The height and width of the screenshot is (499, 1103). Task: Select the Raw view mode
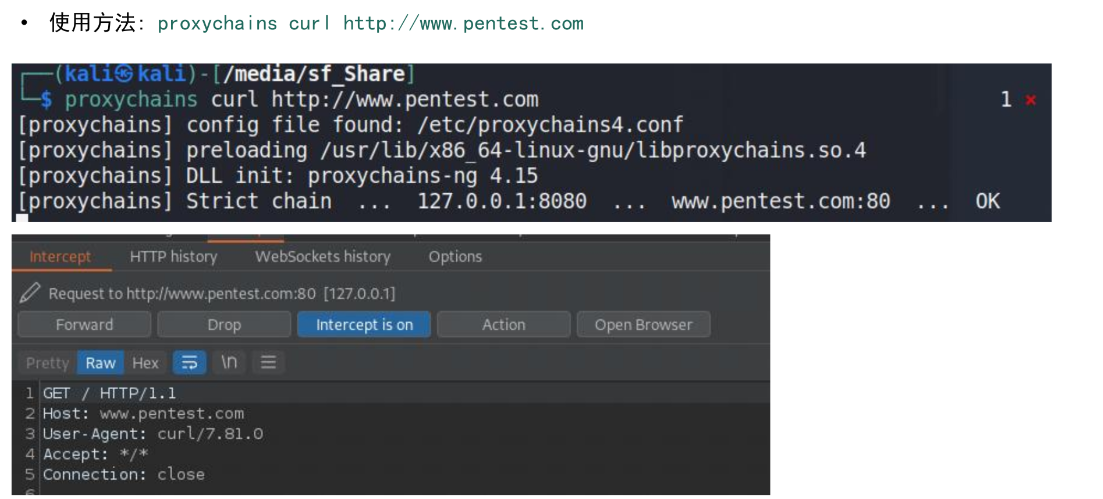pos(100,363)
